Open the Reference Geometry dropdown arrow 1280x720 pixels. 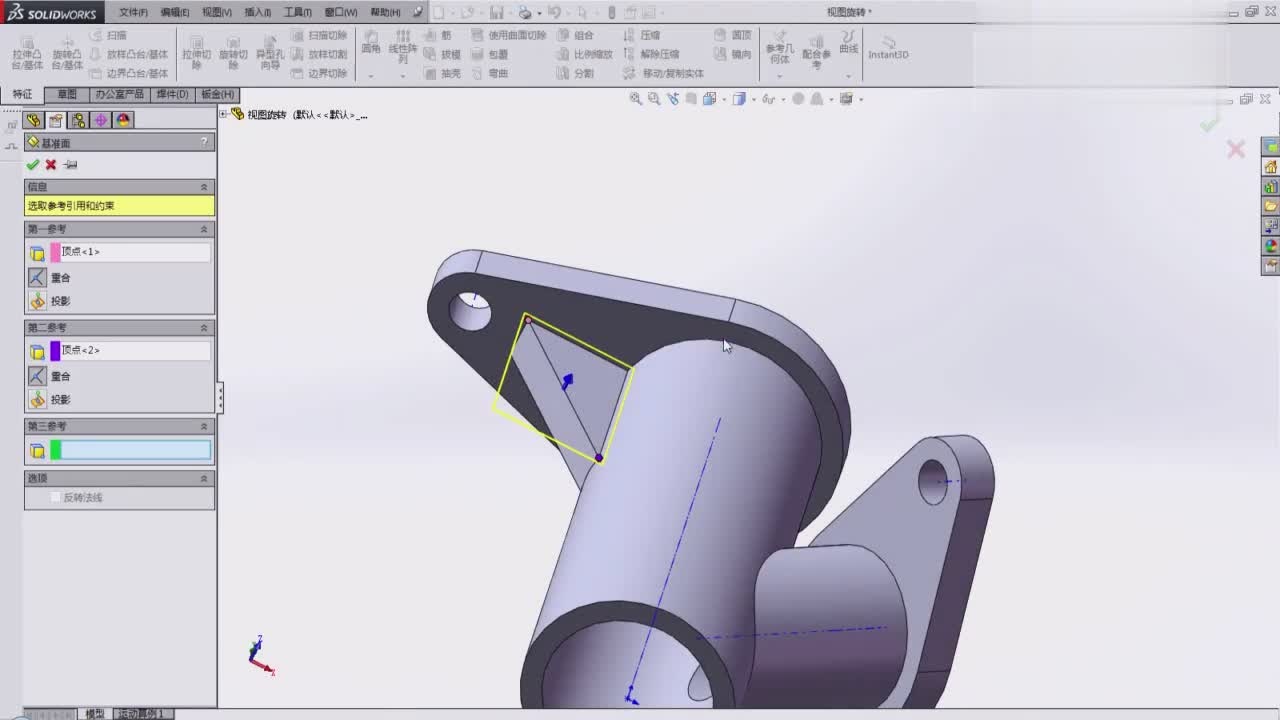pos(779,76)
